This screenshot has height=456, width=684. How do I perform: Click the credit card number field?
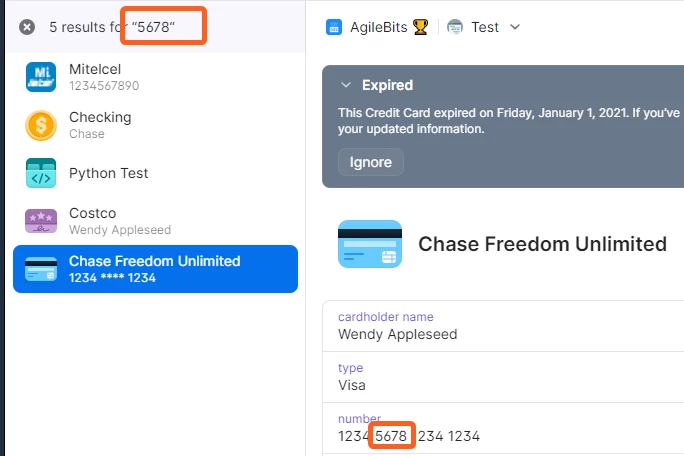tap(503, 429)
